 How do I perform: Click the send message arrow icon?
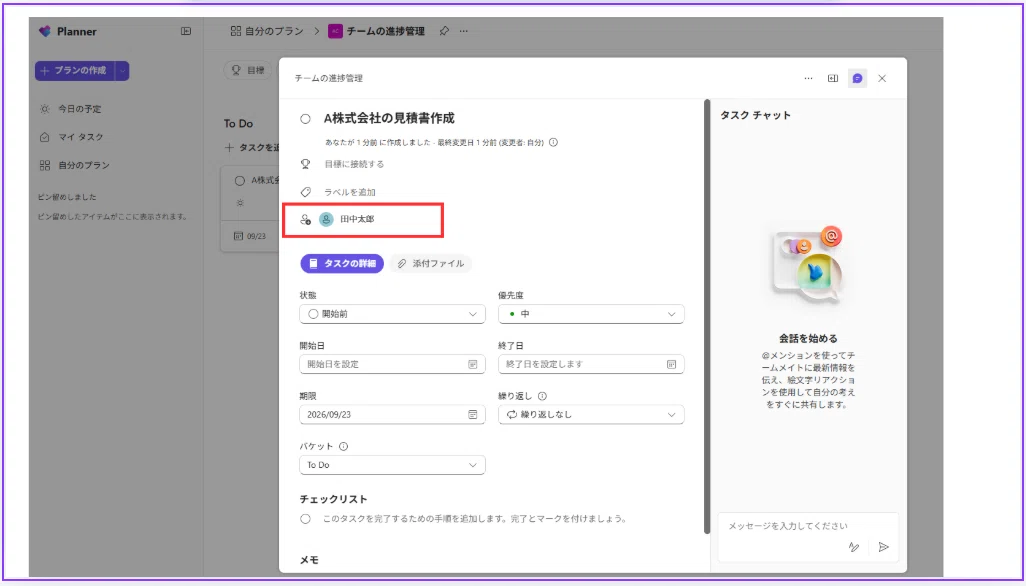883,547
